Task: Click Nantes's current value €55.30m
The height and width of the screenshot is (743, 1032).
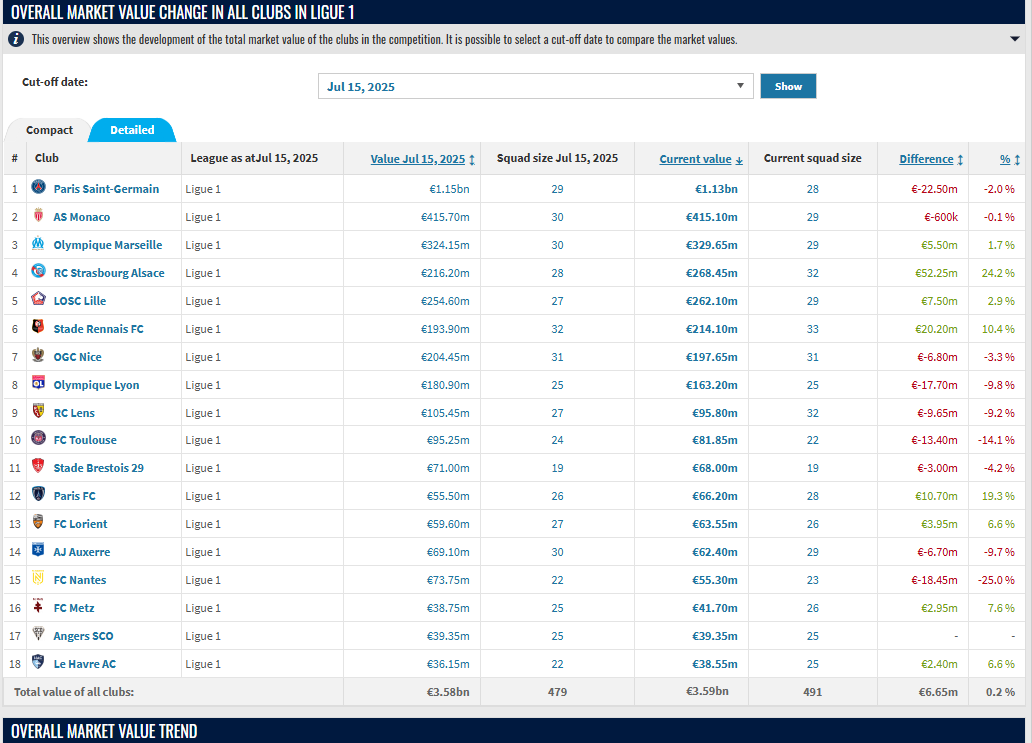Action: (x=715, y=580)
